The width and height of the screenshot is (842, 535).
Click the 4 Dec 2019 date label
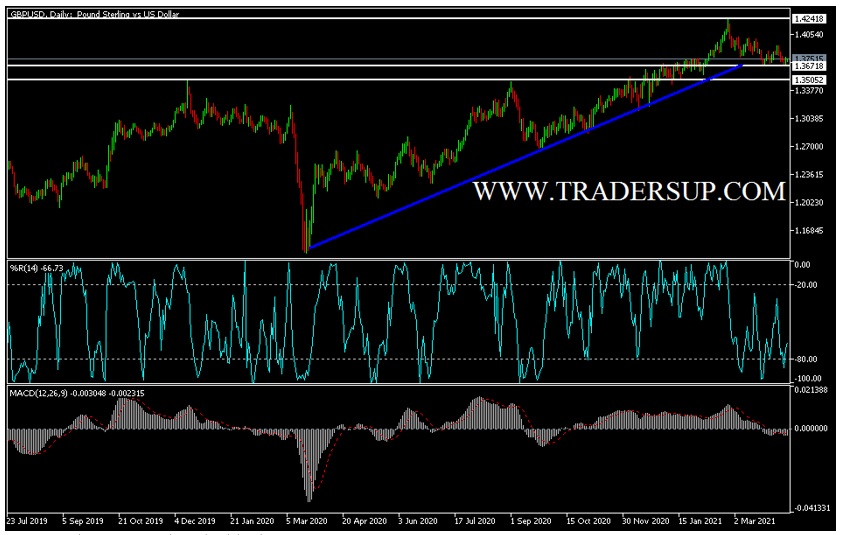click(x=195, y=521)
